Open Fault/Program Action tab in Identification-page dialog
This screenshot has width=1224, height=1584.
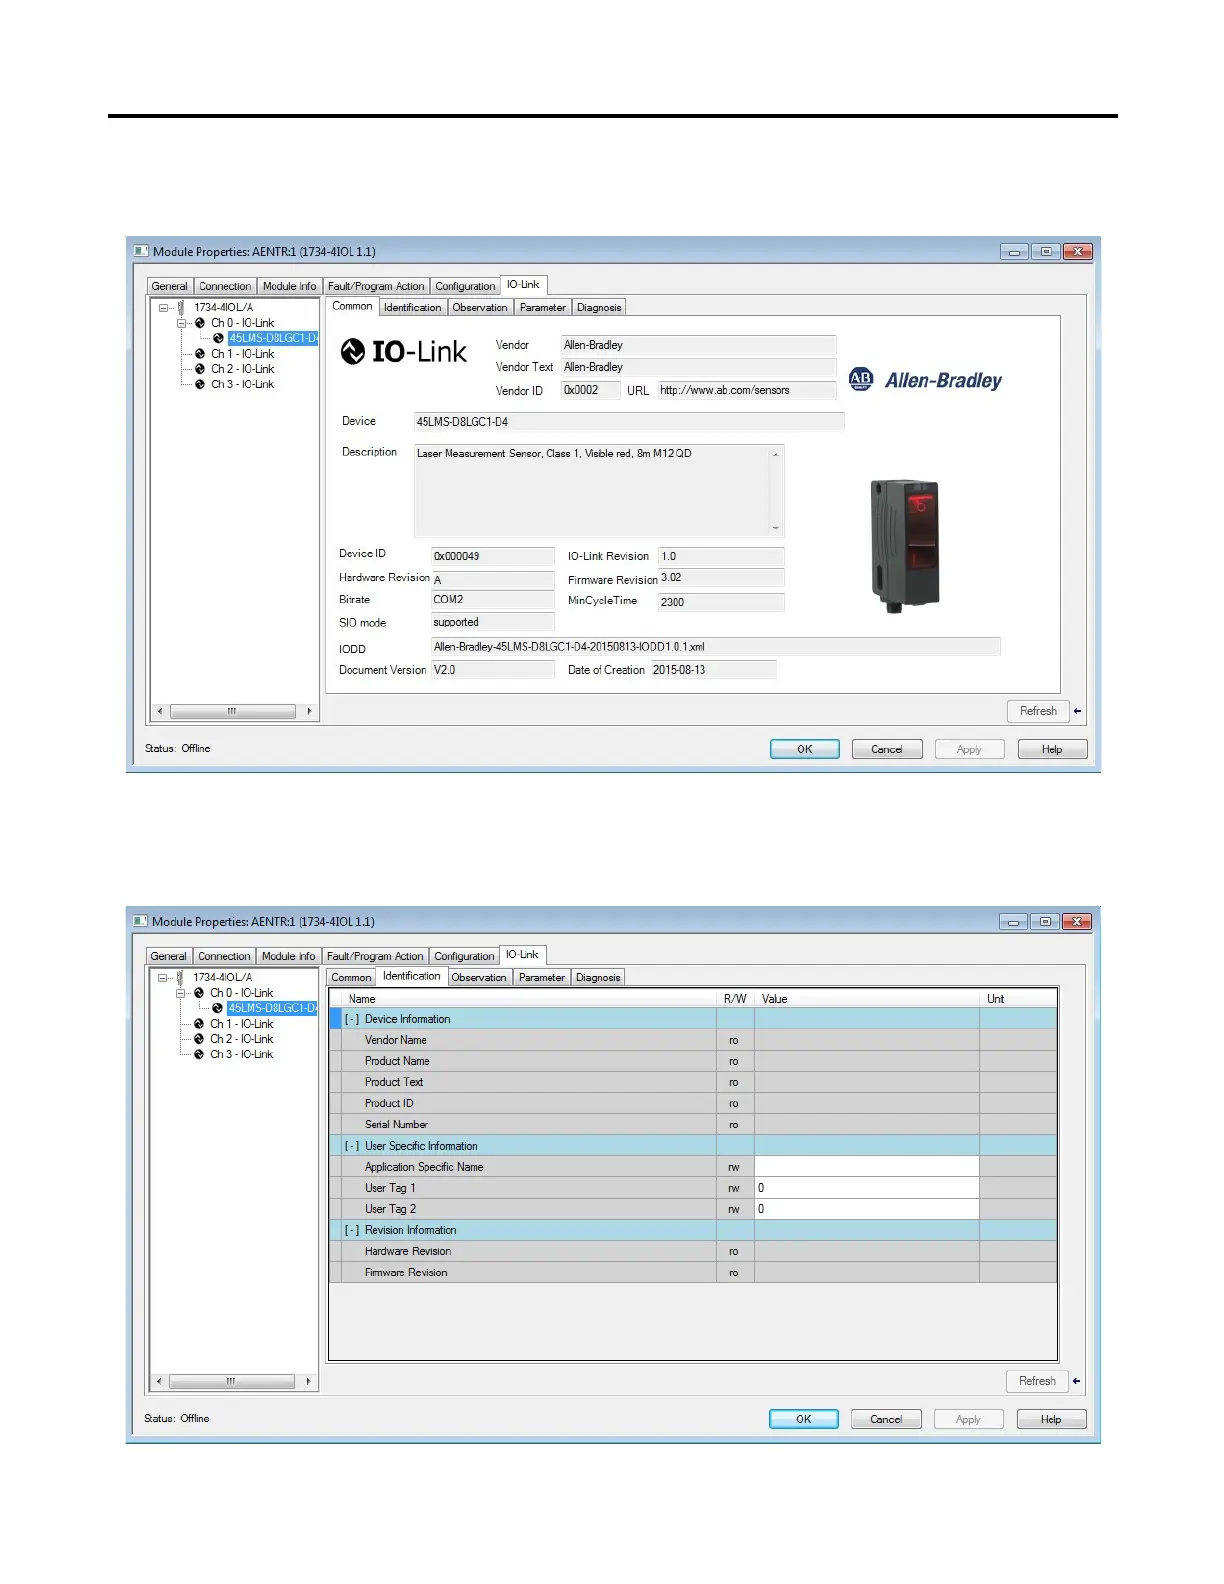tap(375, 956)
